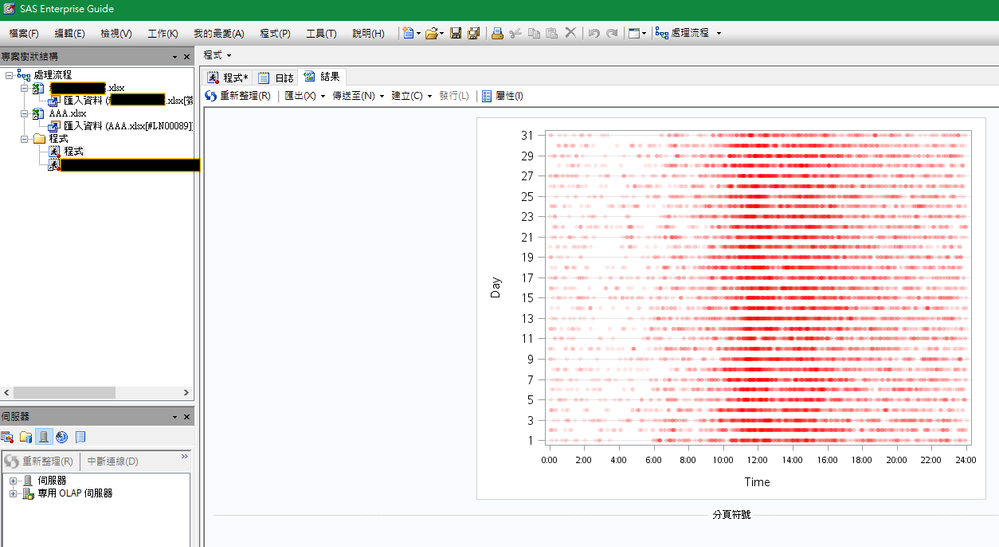Screen dimensions: 999x547
Task: Click the 處理流程 process flow toolbar button
Action: [682, 33]
